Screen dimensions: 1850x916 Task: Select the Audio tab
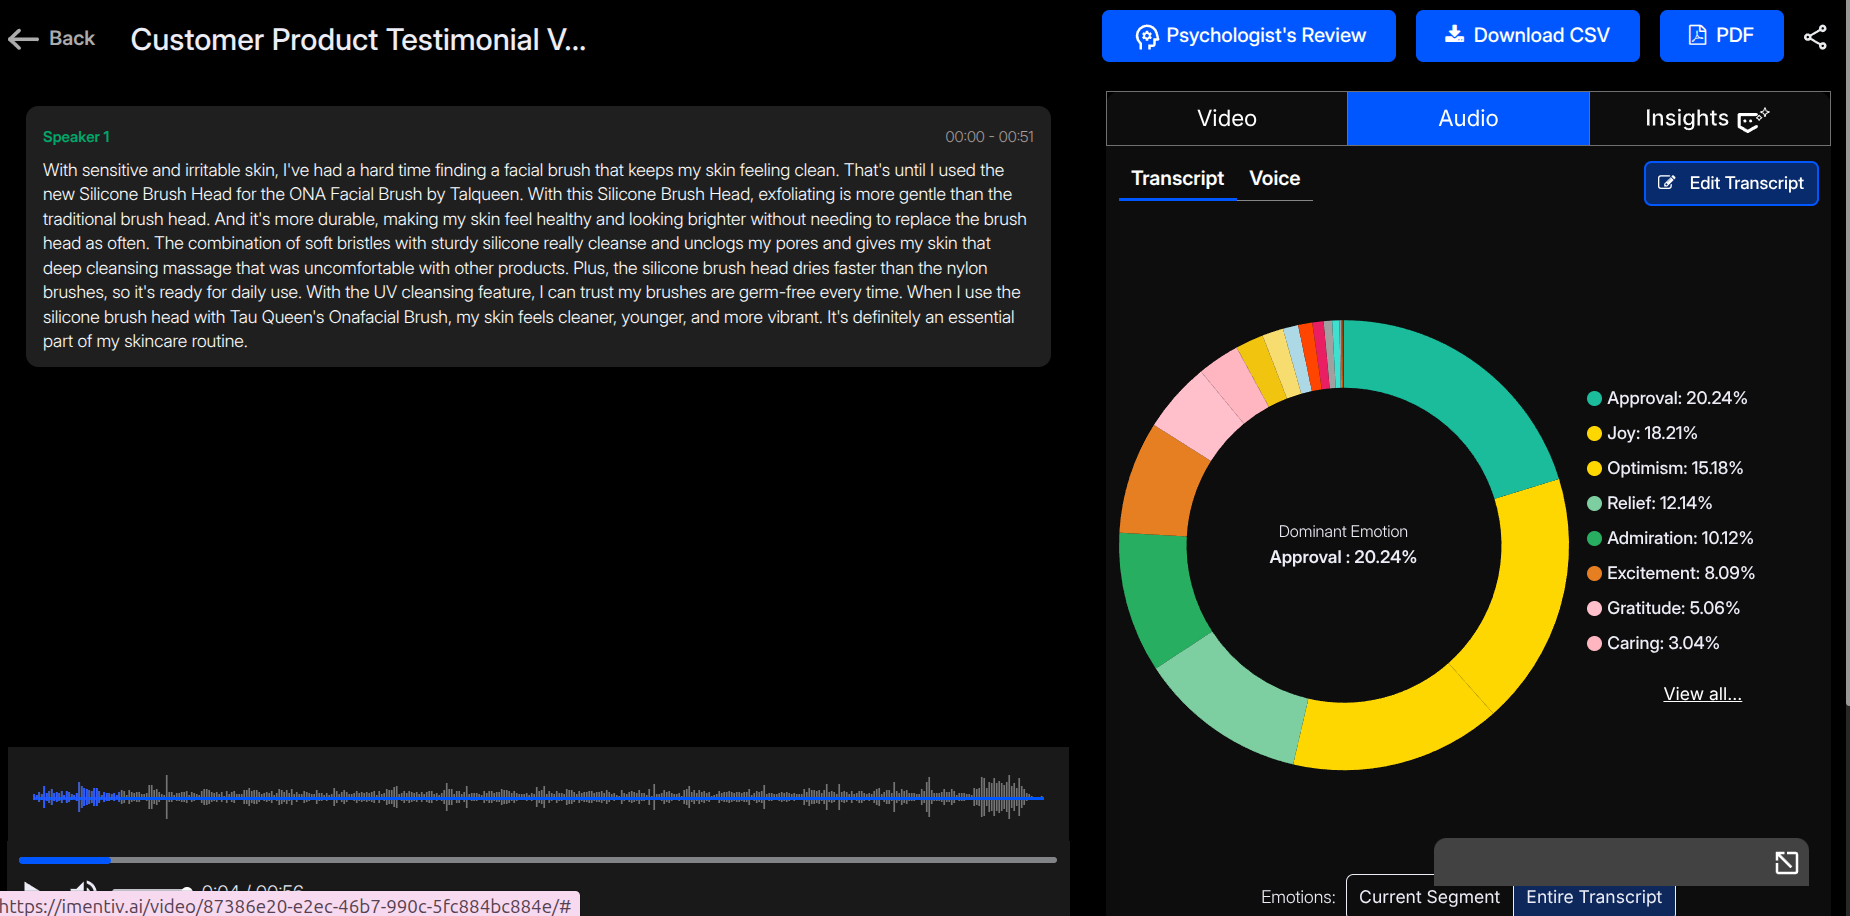coord(1468,118)
